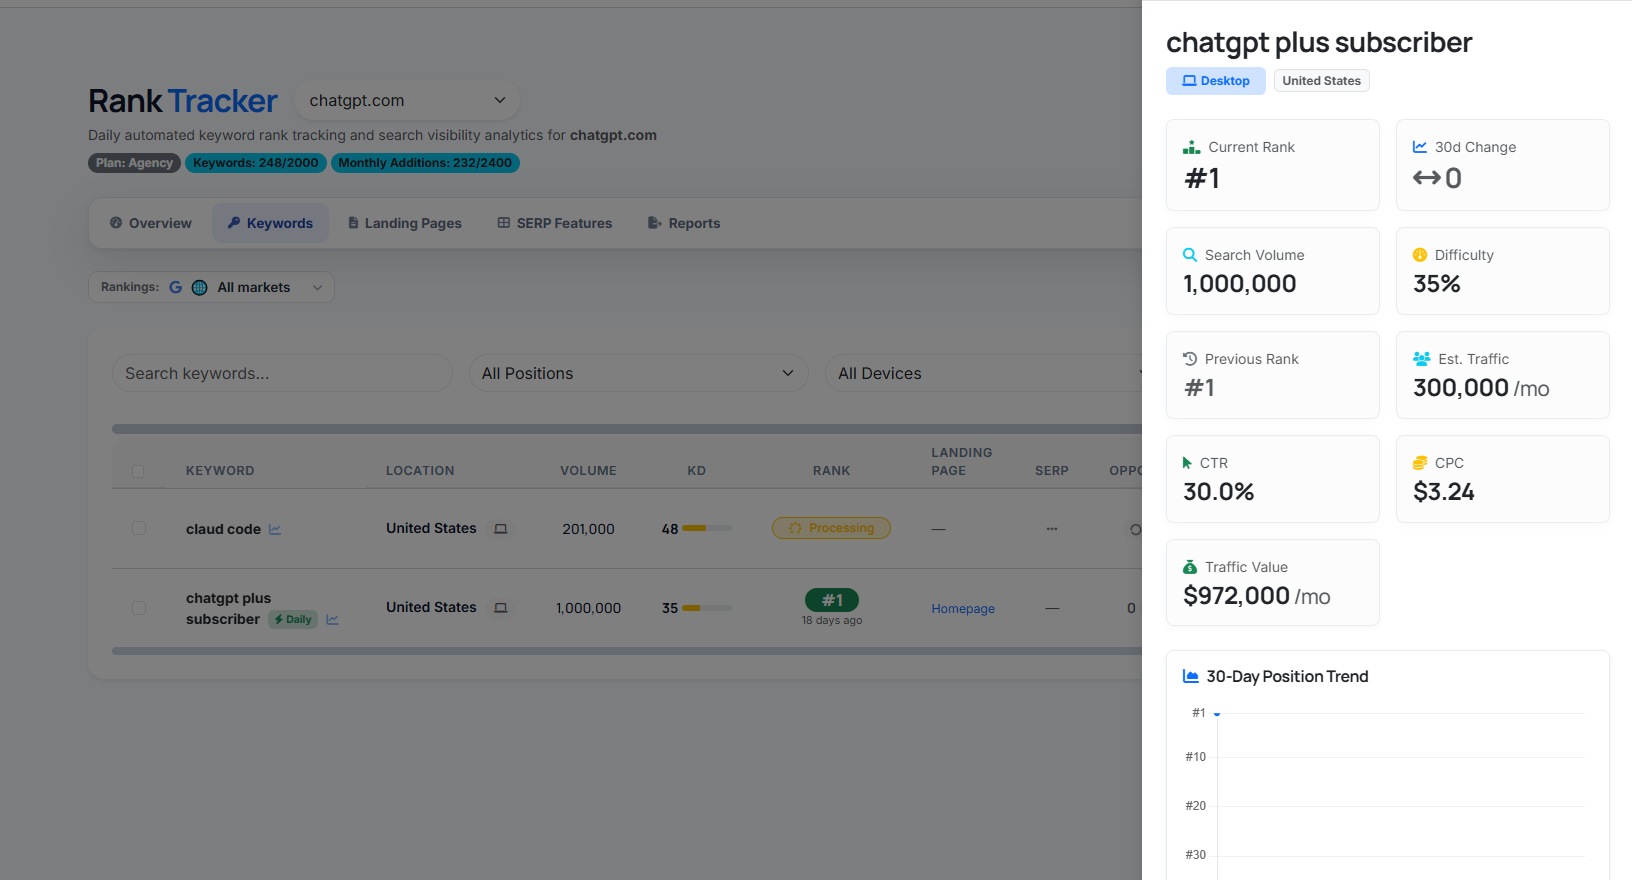Viewport: 1632px width, 880px height.
Task: Sort by the LANDING PAGE column header
Action: coord(962,462)
